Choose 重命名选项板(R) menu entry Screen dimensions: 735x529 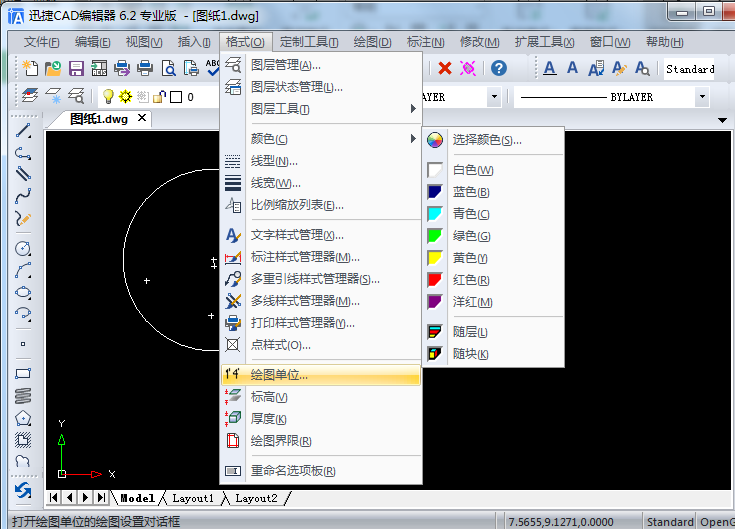[x=321, y=471]
